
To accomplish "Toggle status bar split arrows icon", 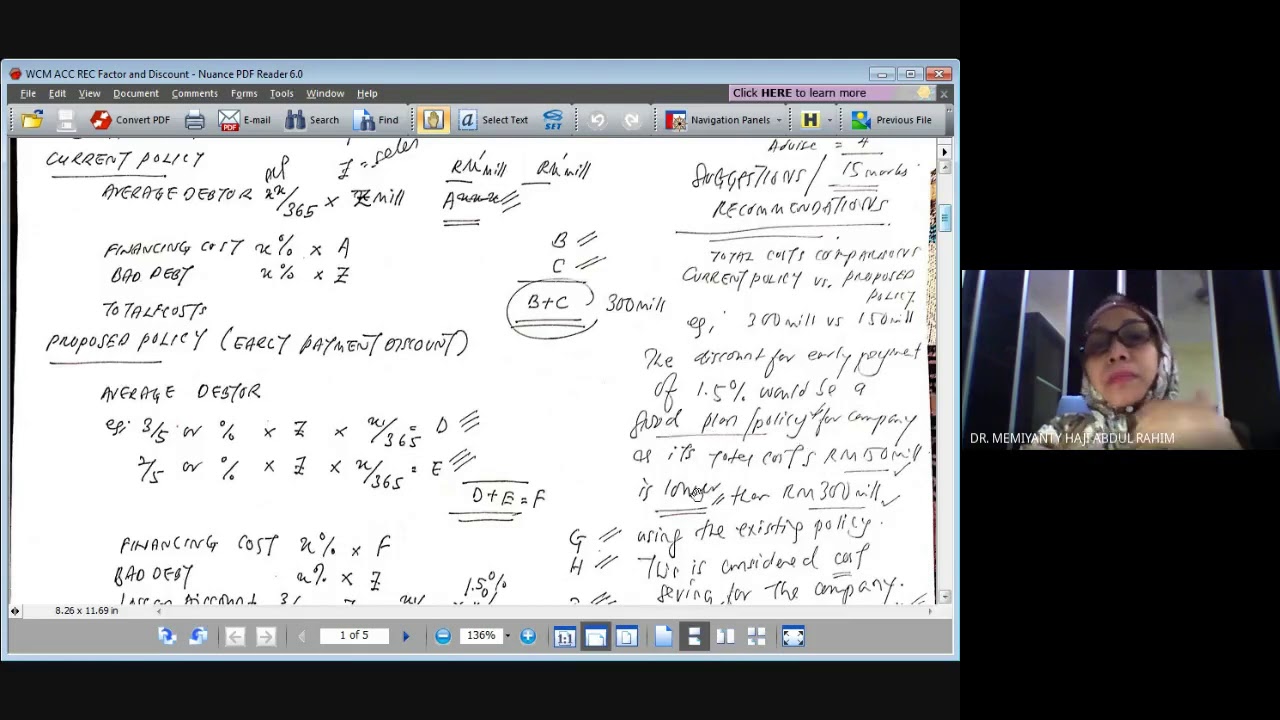I will click(14, 610).
